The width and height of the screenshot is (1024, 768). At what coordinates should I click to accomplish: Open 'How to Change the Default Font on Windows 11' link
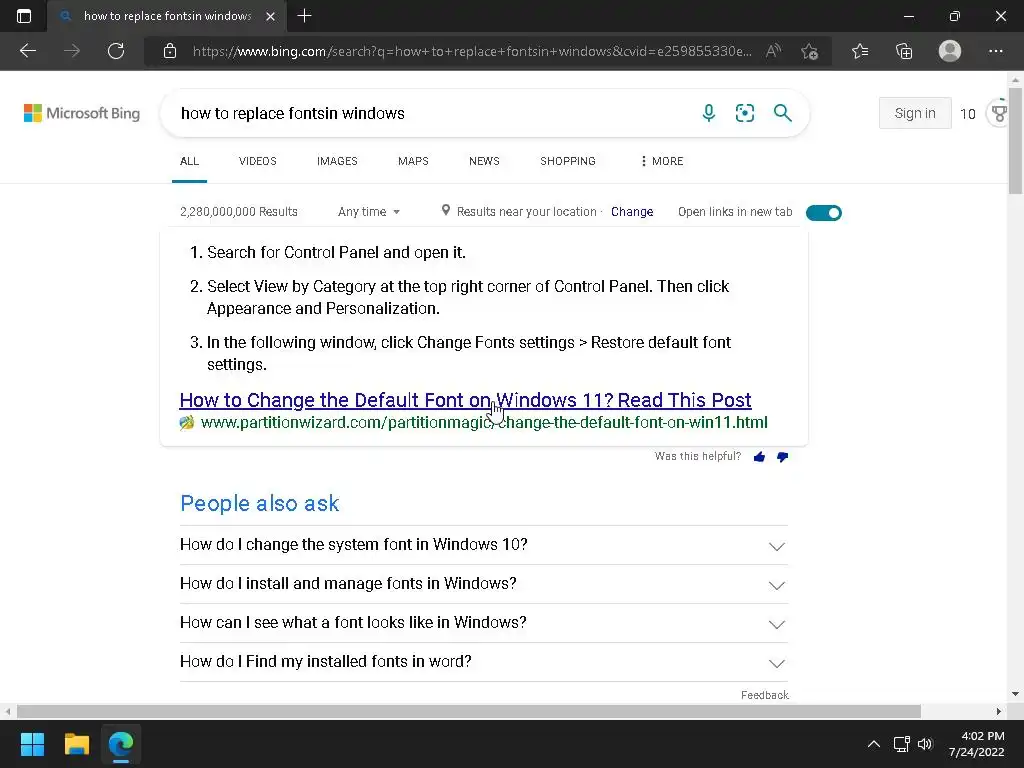pos(465,400)
